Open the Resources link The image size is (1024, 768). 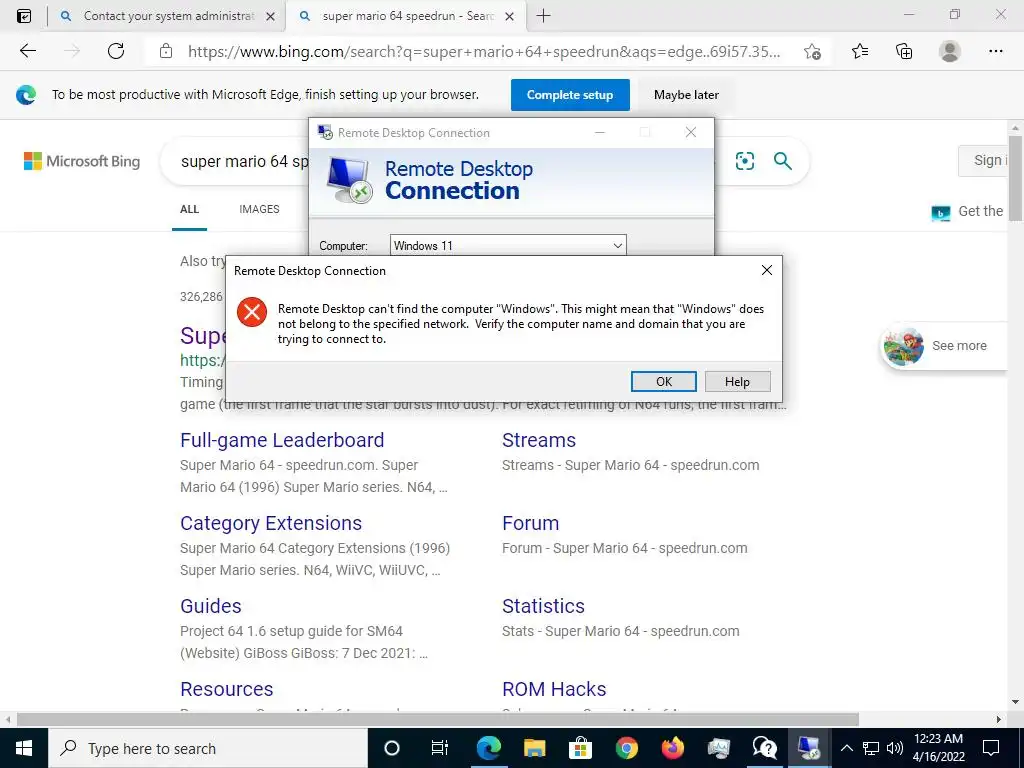pos(227,689)
